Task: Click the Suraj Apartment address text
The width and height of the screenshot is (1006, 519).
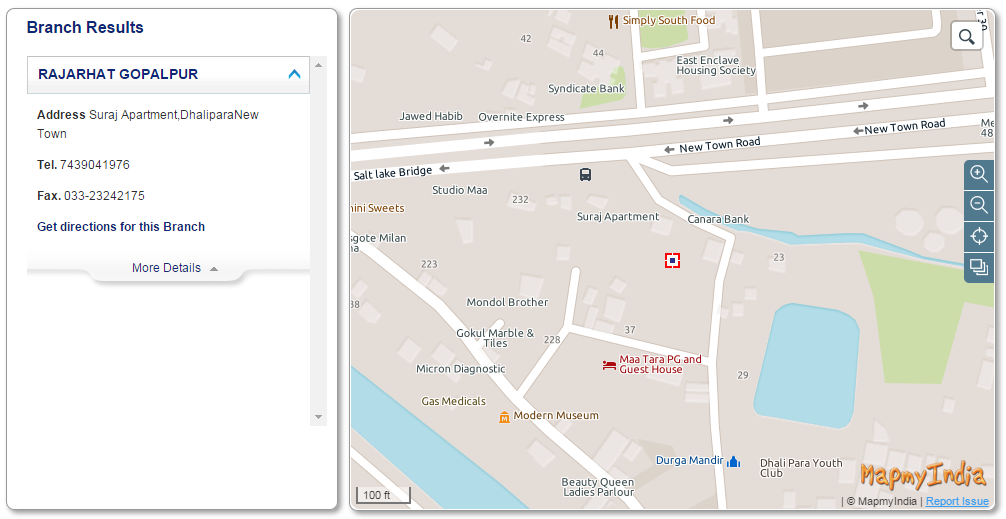Action: click(x=148, y=124)
